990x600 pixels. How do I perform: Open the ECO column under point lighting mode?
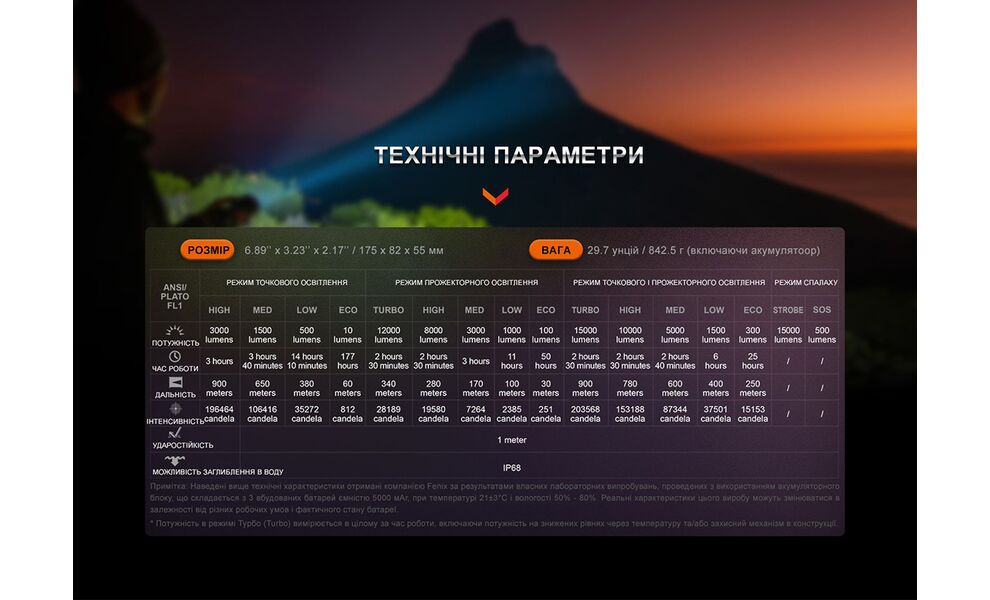click(346, 310)
